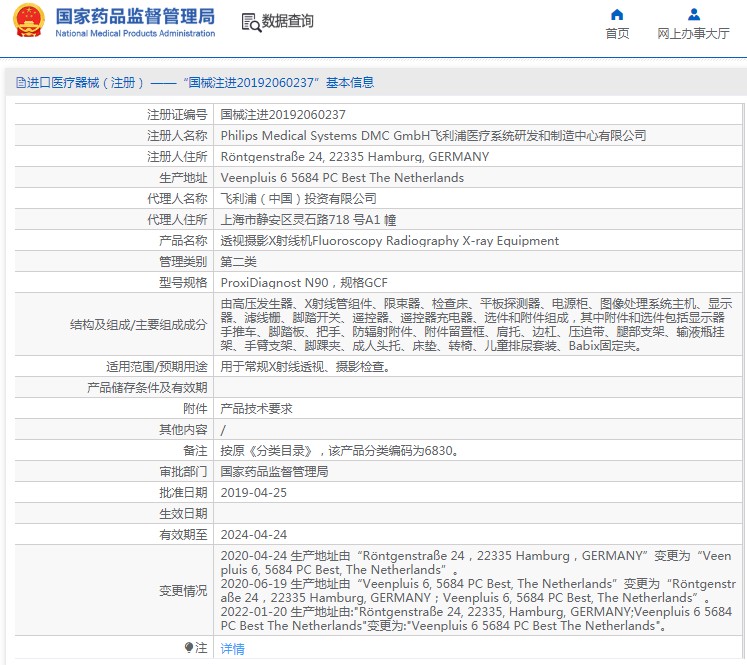Click the 变更情况 label
747x665 pixels.
pos(183,591)
